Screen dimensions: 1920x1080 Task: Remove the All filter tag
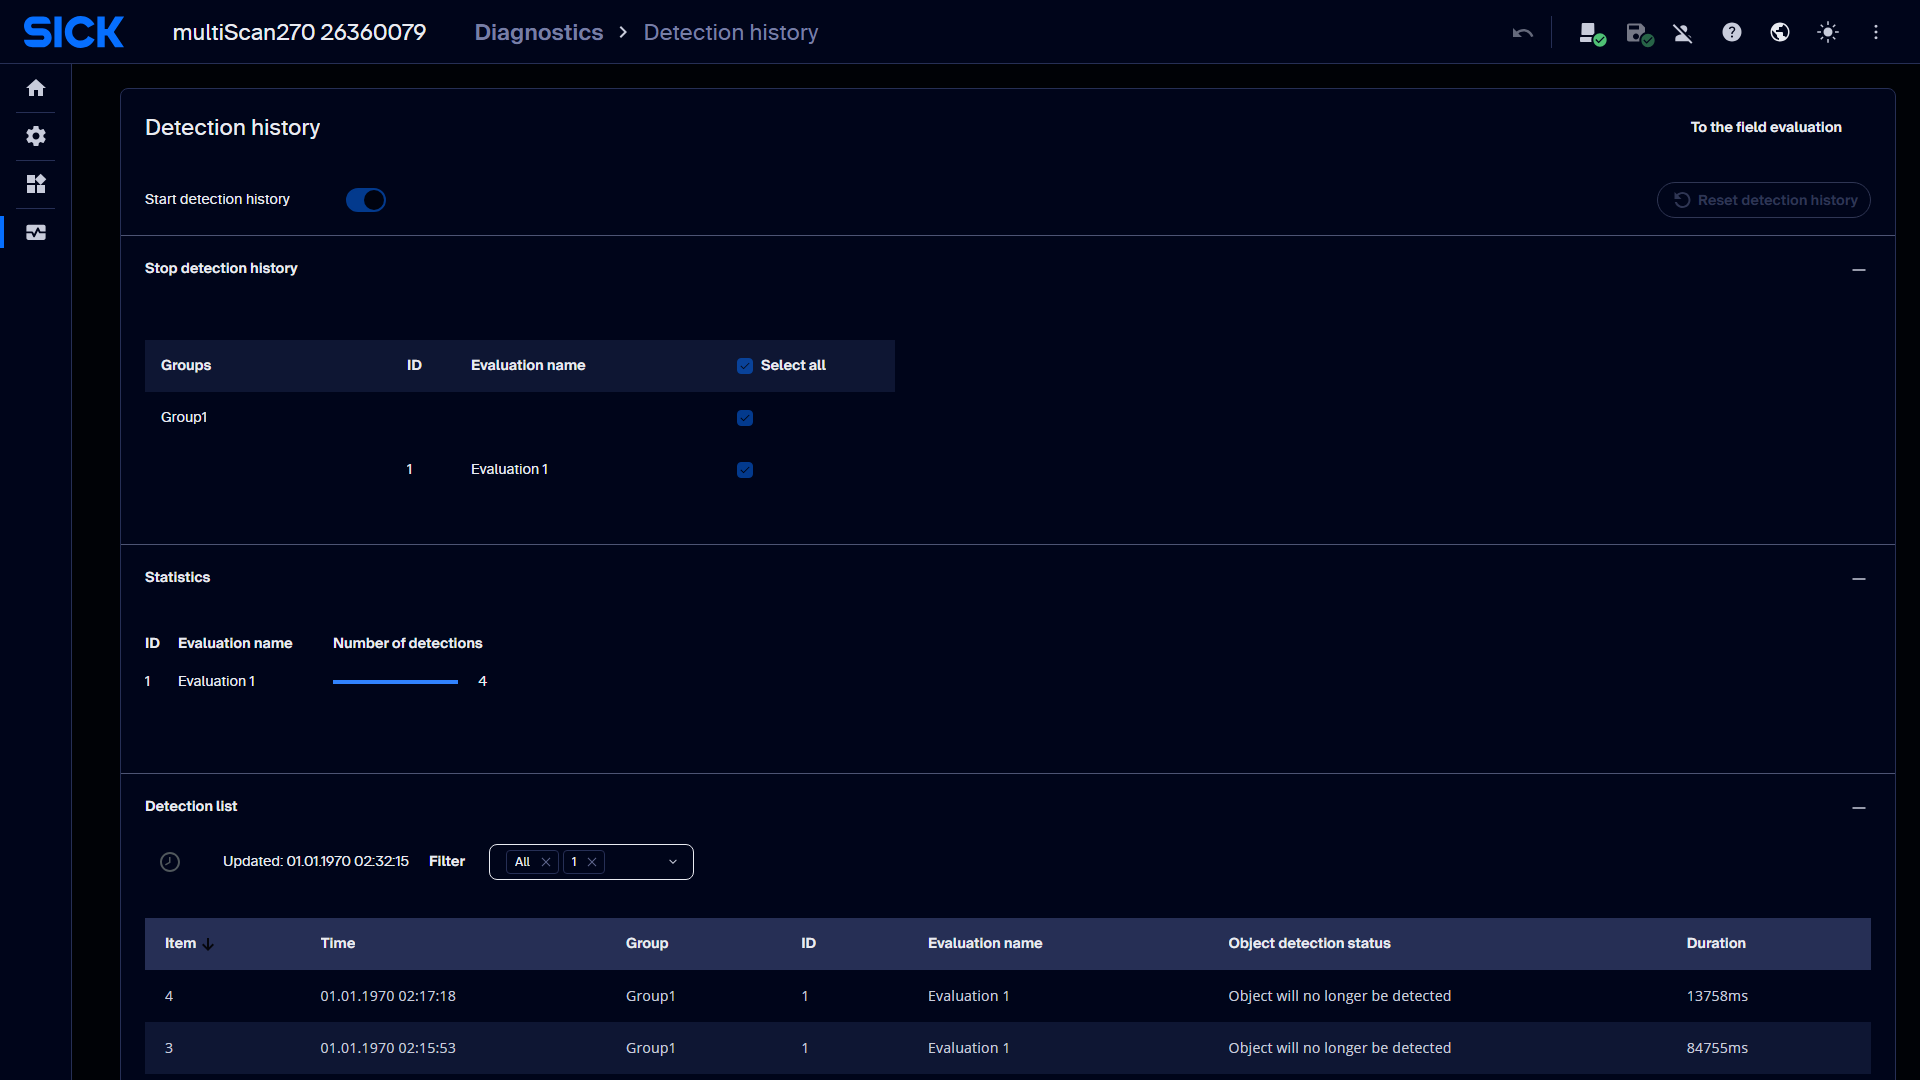[546, 862]
